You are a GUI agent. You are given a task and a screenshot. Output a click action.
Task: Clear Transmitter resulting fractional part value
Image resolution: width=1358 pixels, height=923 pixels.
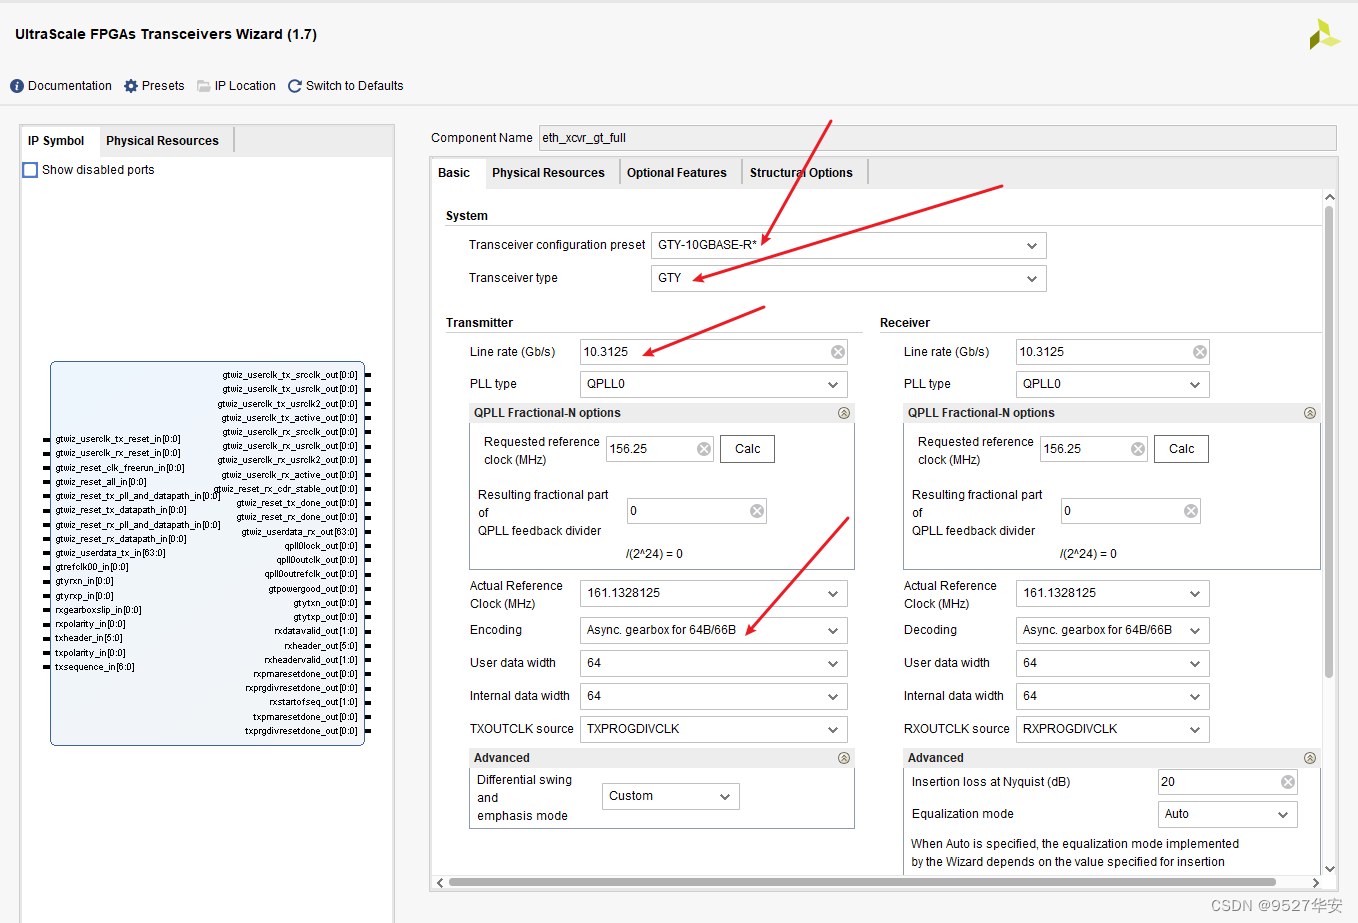[x=757, y=511]
